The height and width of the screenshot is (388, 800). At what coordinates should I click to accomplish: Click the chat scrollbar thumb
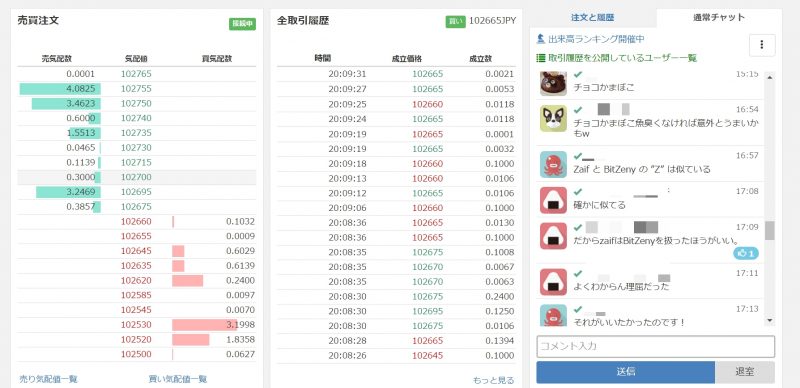[769, 230]
